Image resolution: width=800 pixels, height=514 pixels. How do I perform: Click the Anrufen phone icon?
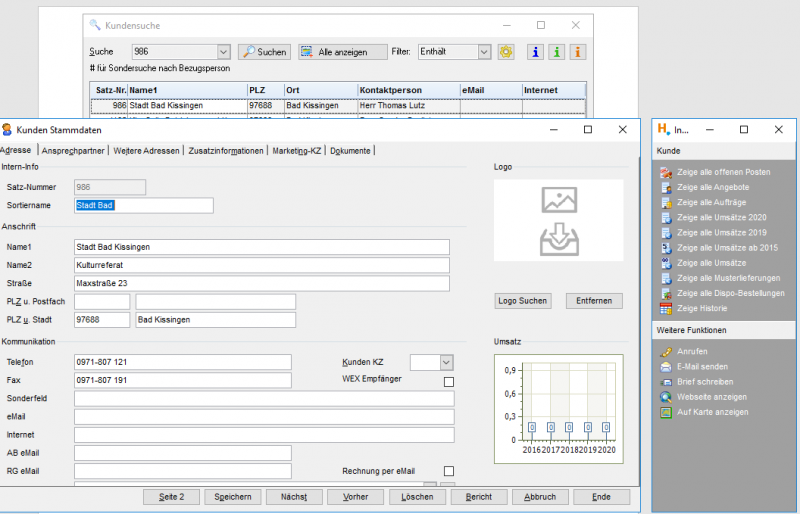pos(666,352)
